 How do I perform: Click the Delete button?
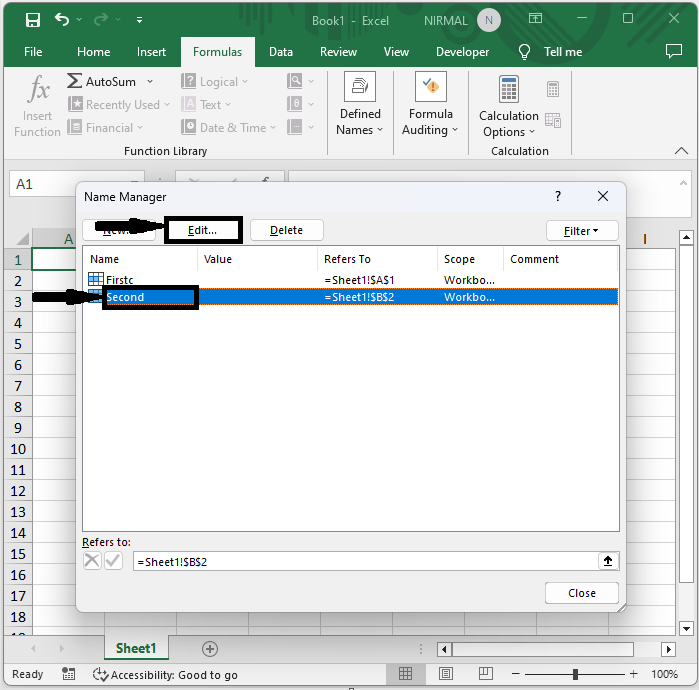(x=287, y=230)
